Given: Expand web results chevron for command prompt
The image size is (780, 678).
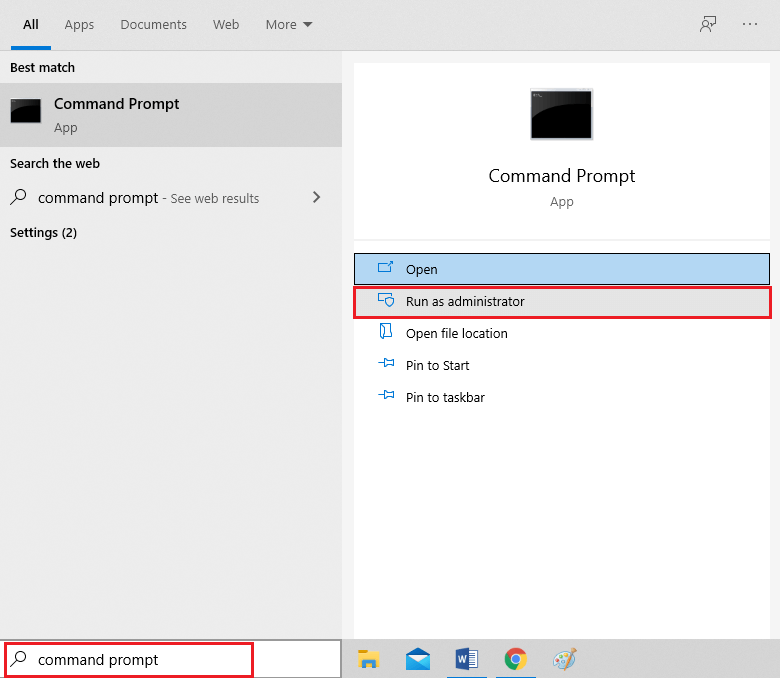Looking at the screenshot, I should 317,198.
